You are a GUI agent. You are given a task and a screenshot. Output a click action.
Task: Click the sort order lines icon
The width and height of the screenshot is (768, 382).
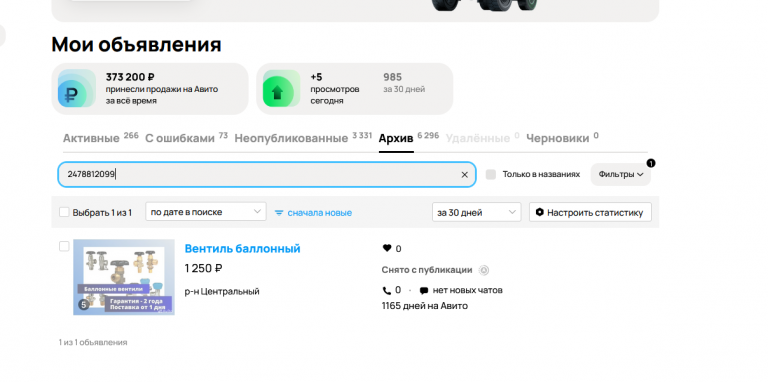tap(279, 213)
